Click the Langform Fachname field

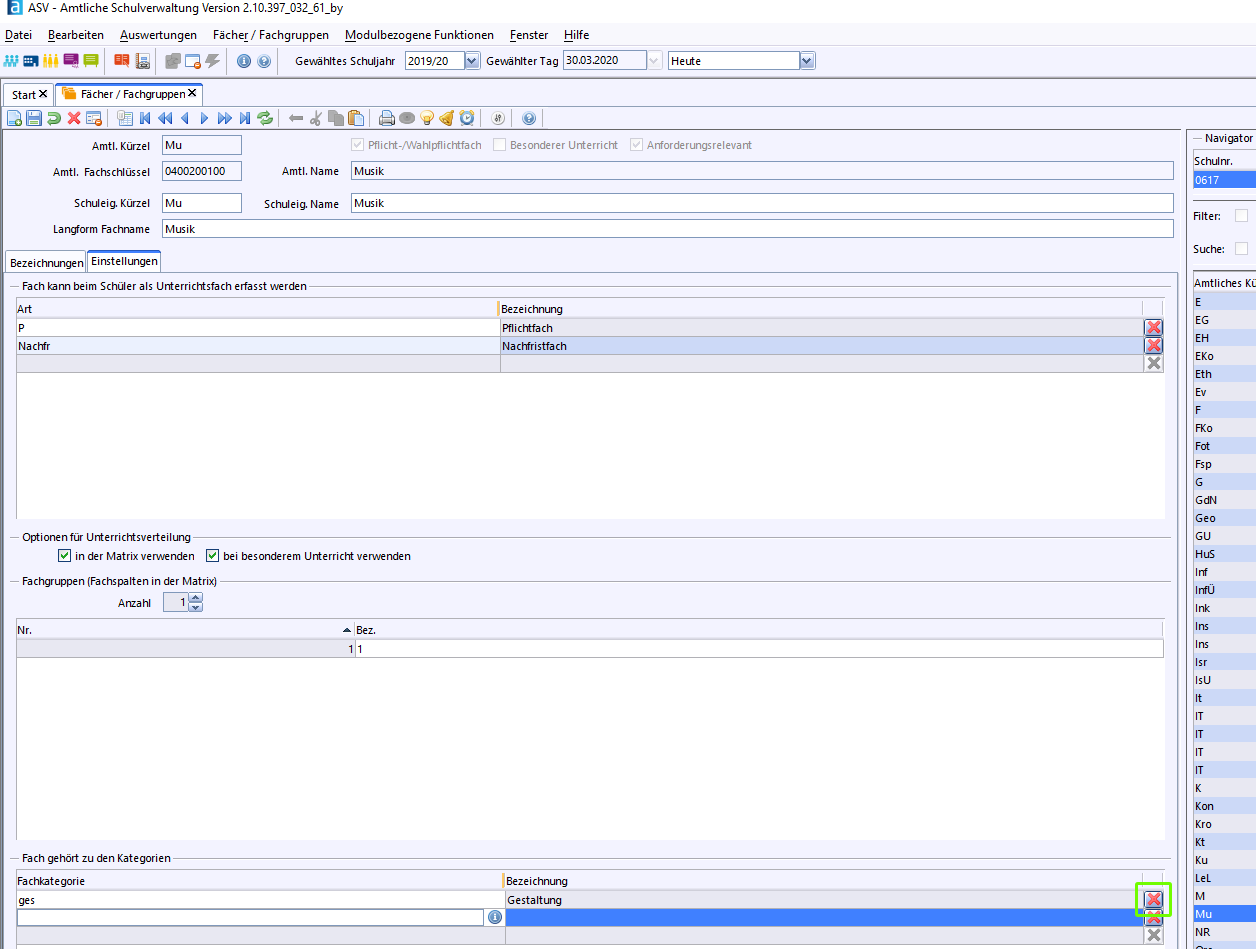pos(667,229)
